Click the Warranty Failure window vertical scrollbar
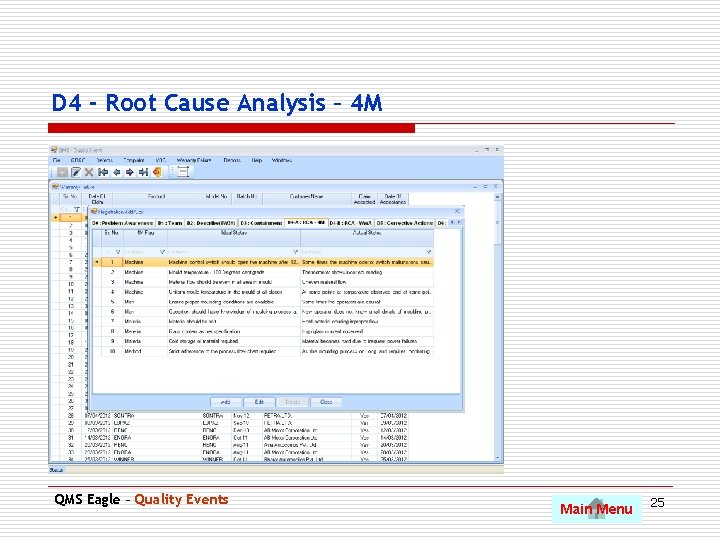Screen dimensions: 720x540 tap(497, 327)
